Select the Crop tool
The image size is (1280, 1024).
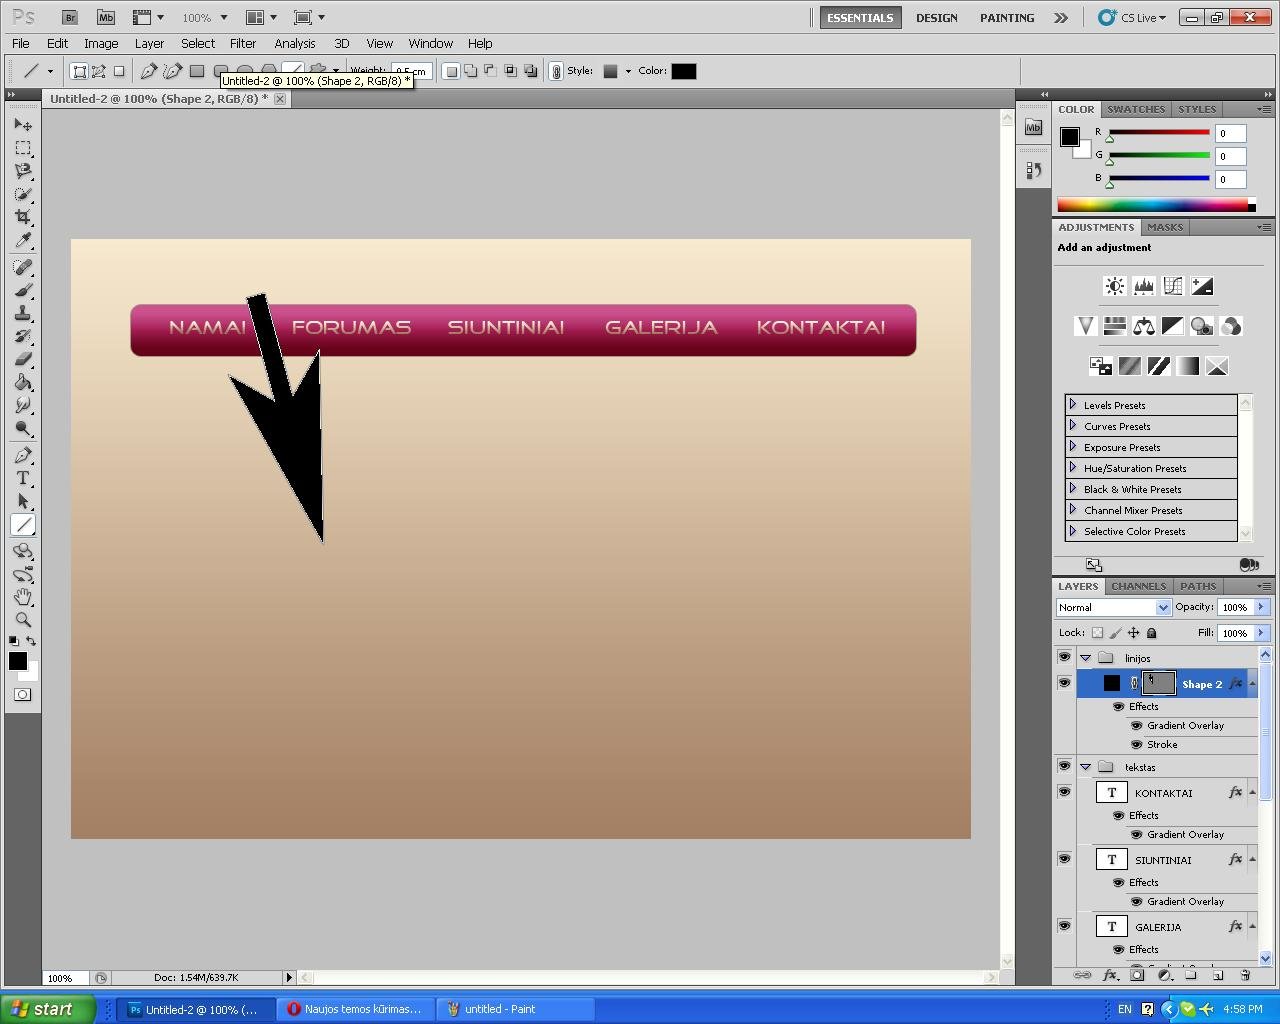tap(23, 217)
